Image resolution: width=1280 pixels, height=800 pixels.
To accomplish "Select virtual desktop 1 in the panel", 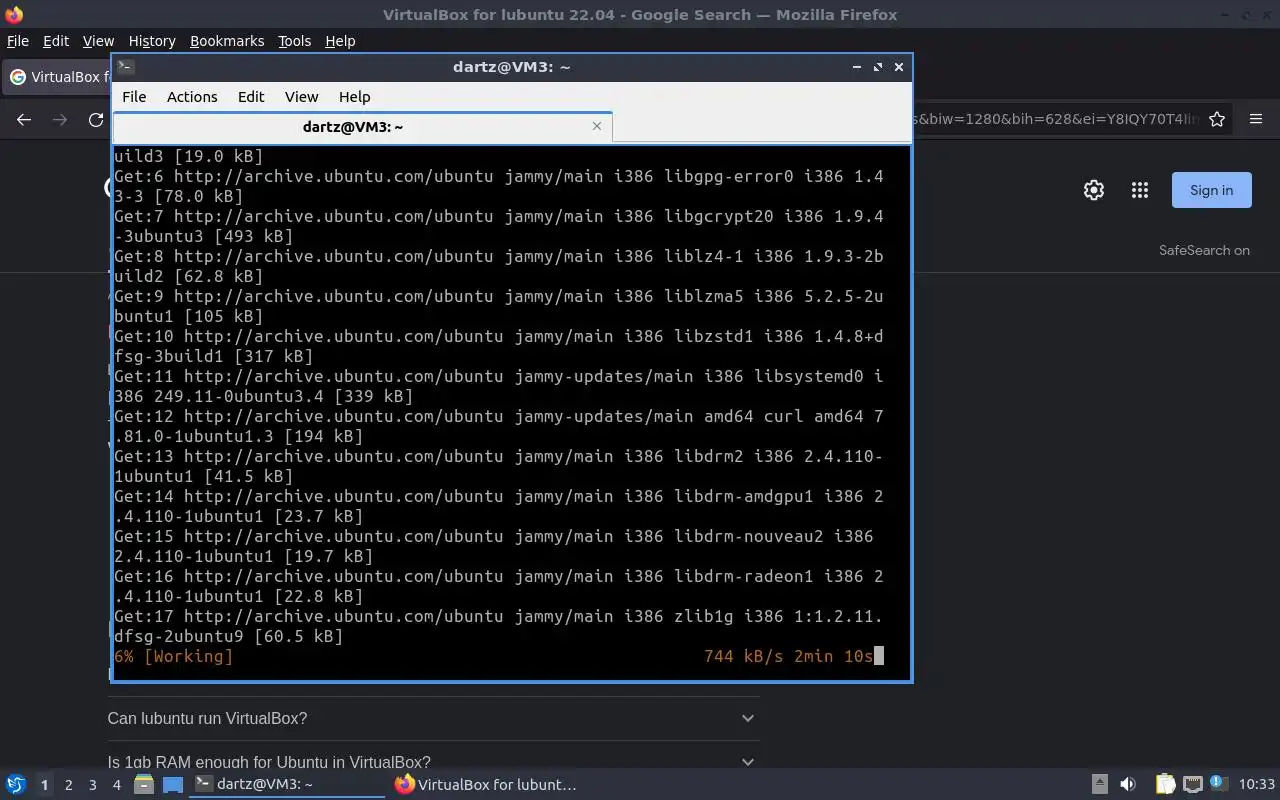I will (44, 785).
